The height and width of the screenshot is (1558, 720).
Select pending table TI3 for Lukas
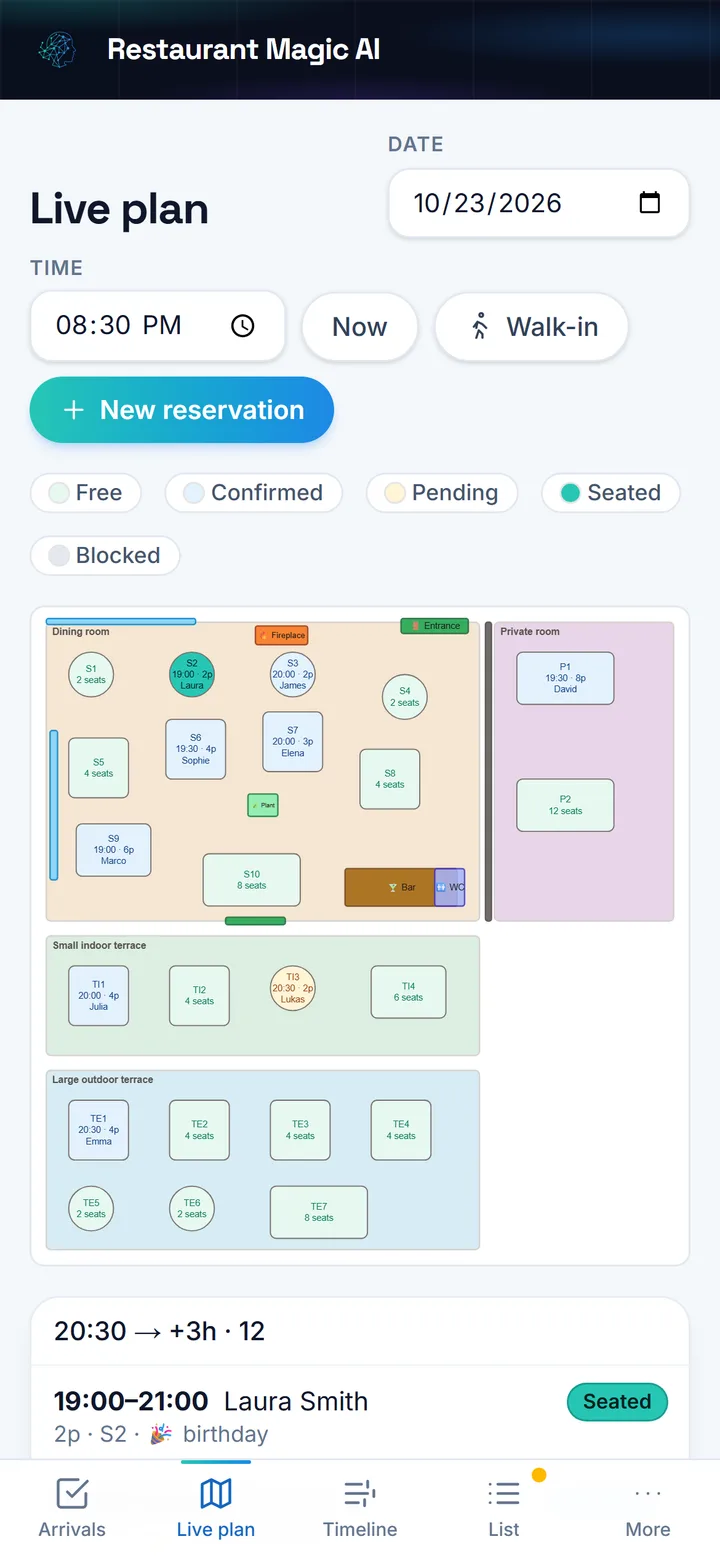coord(293,988)
